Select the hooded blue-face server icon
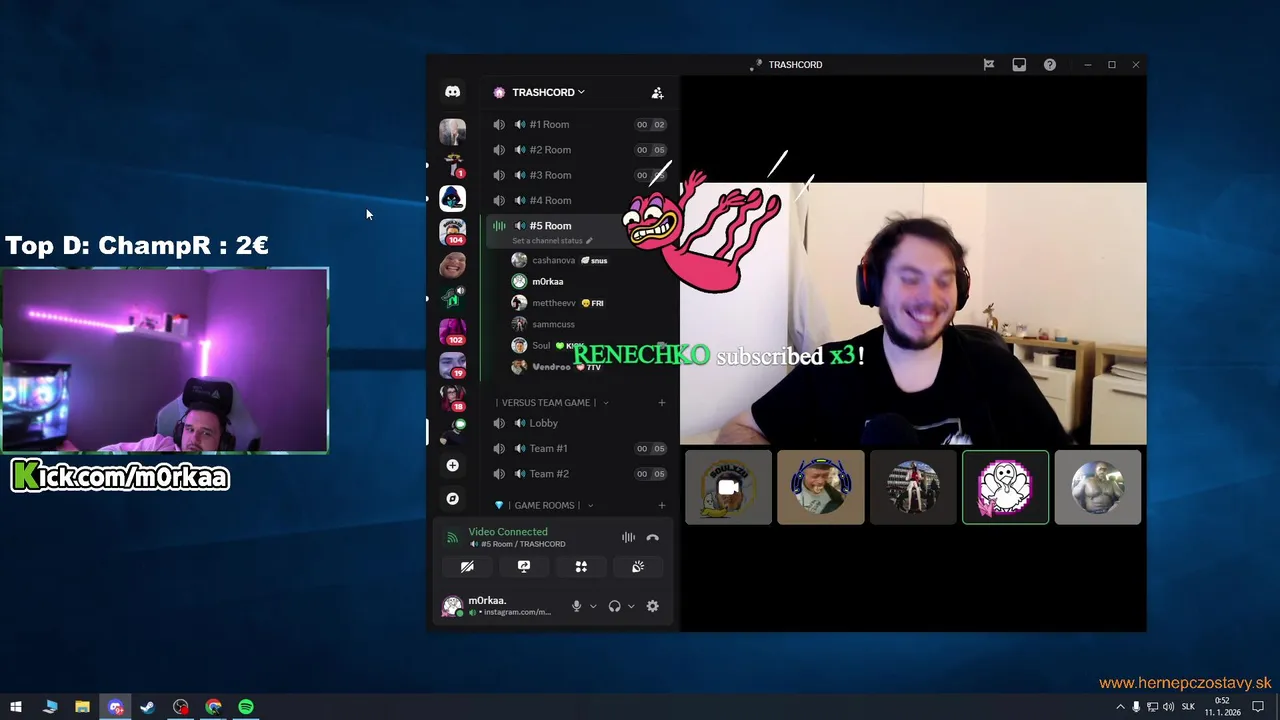The height and width of the screenshot is (720, 1280). [452, 198]
